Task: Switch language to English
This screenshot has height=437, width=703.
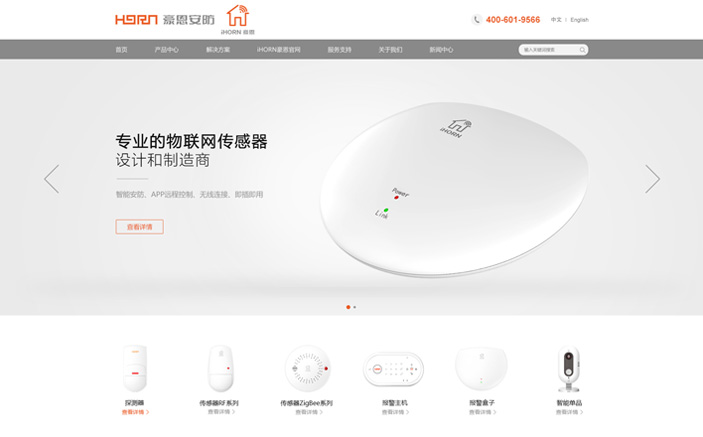Action: pos(579,20)
